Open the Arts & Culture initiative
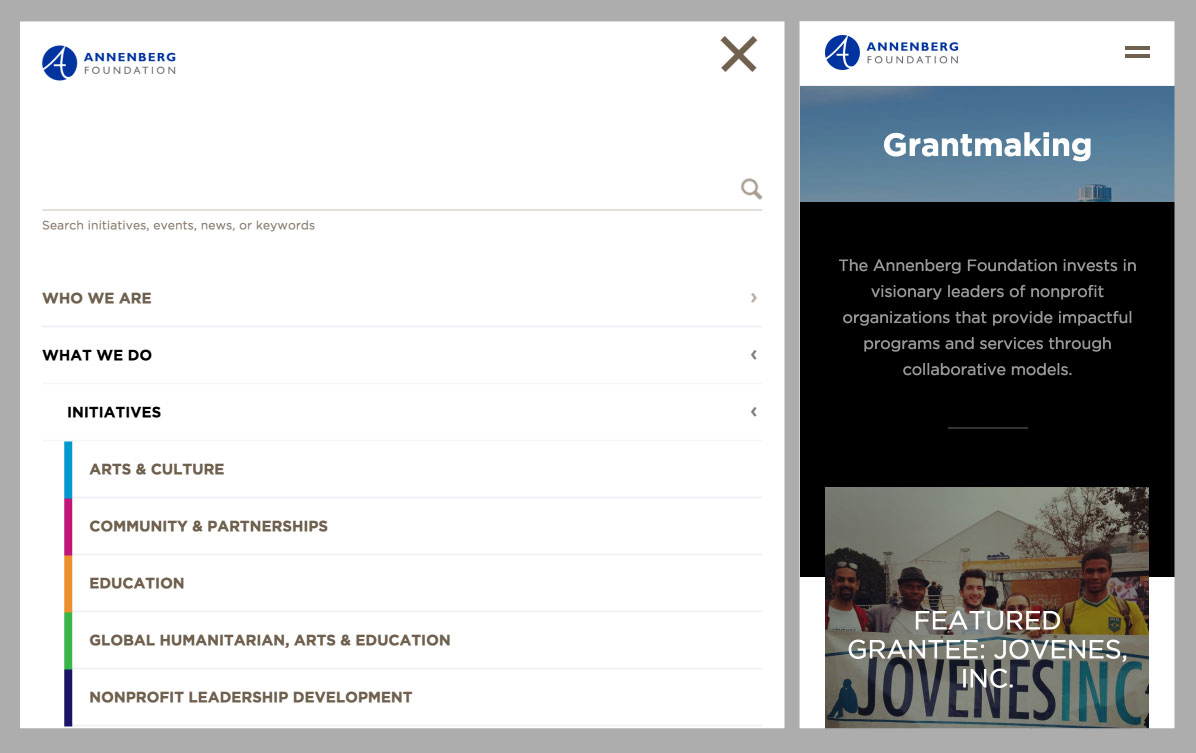 click(x=156, y=469)
